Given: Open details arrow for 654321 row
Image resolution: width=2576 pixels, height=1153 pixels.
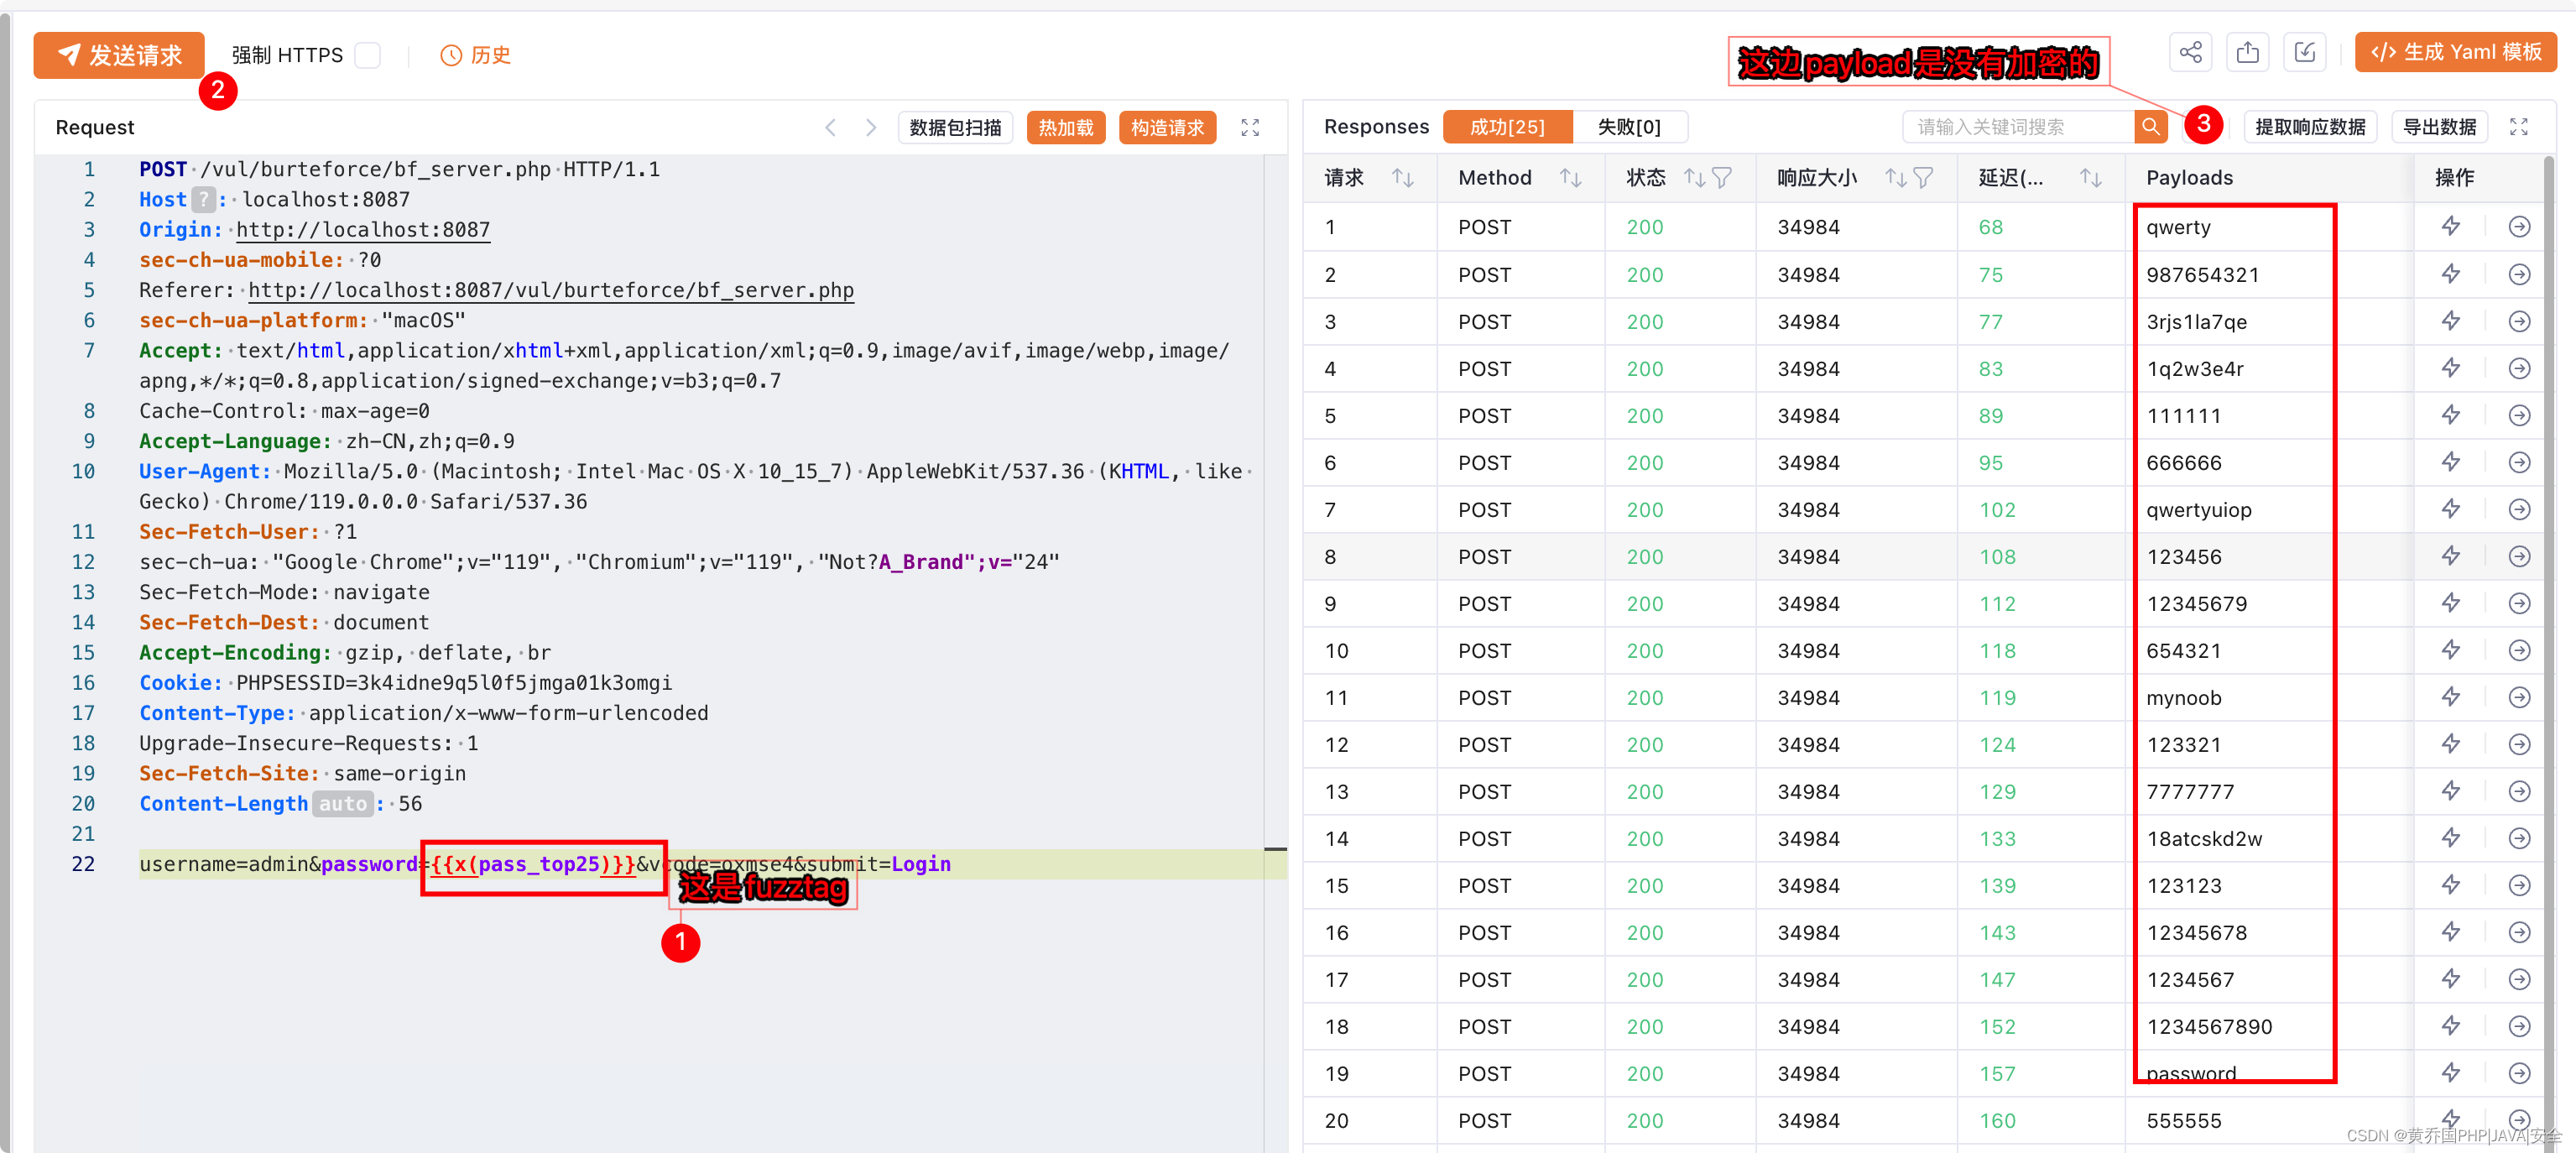Looking at the screenshot, I should point(2519,650).
